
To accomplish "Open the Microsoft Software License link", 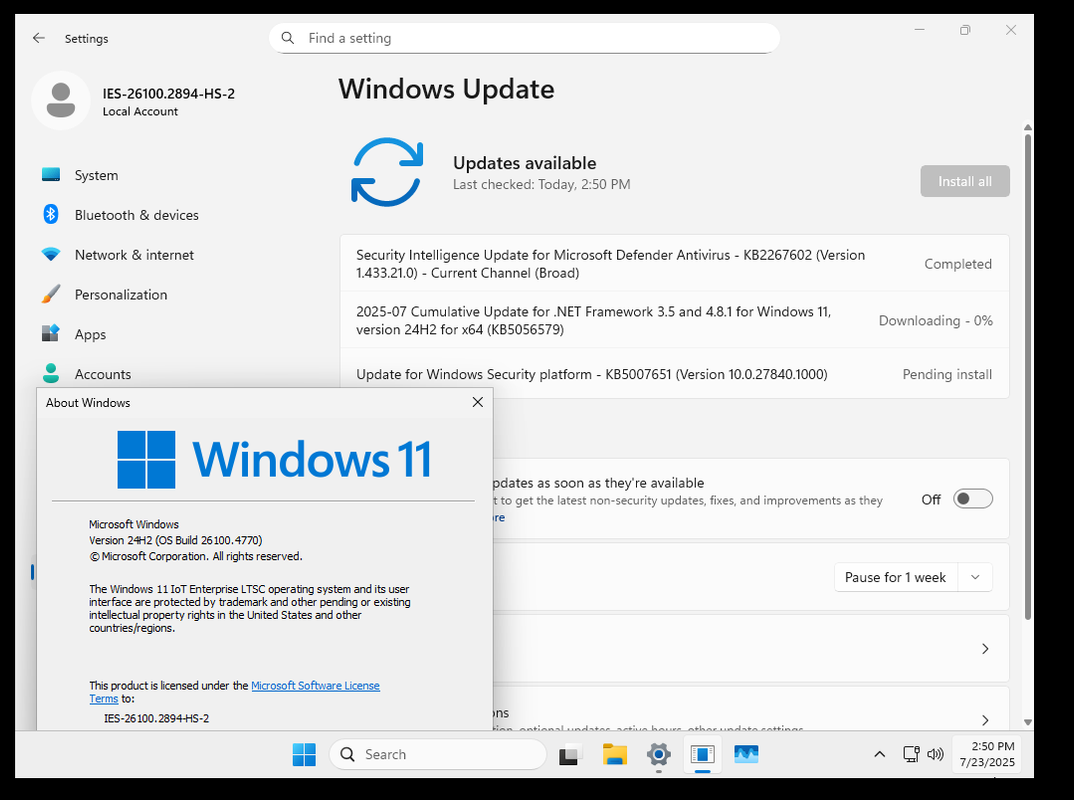I will [x=315, y=686].
